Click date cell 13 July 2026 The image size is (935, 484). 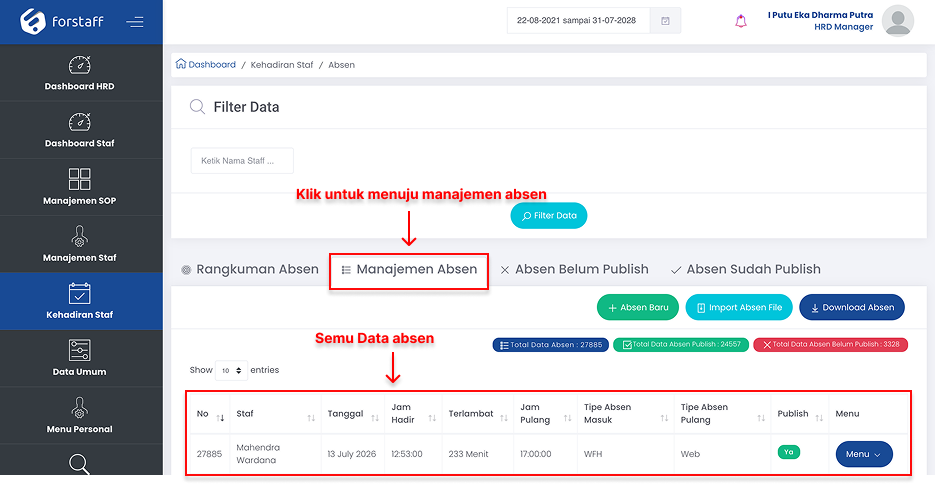[x=352, y=454]
